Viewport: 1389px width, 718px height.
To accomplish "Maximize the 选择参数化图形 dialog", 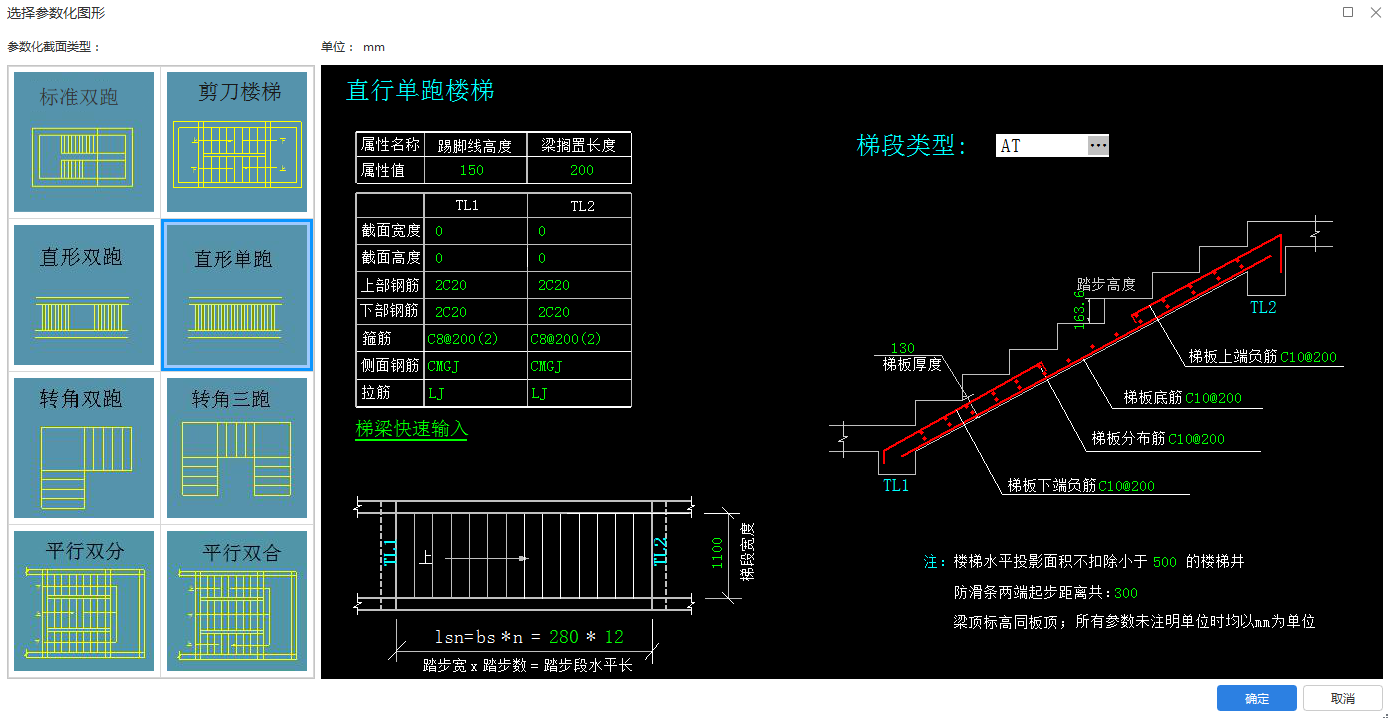I will (1348, 13).
